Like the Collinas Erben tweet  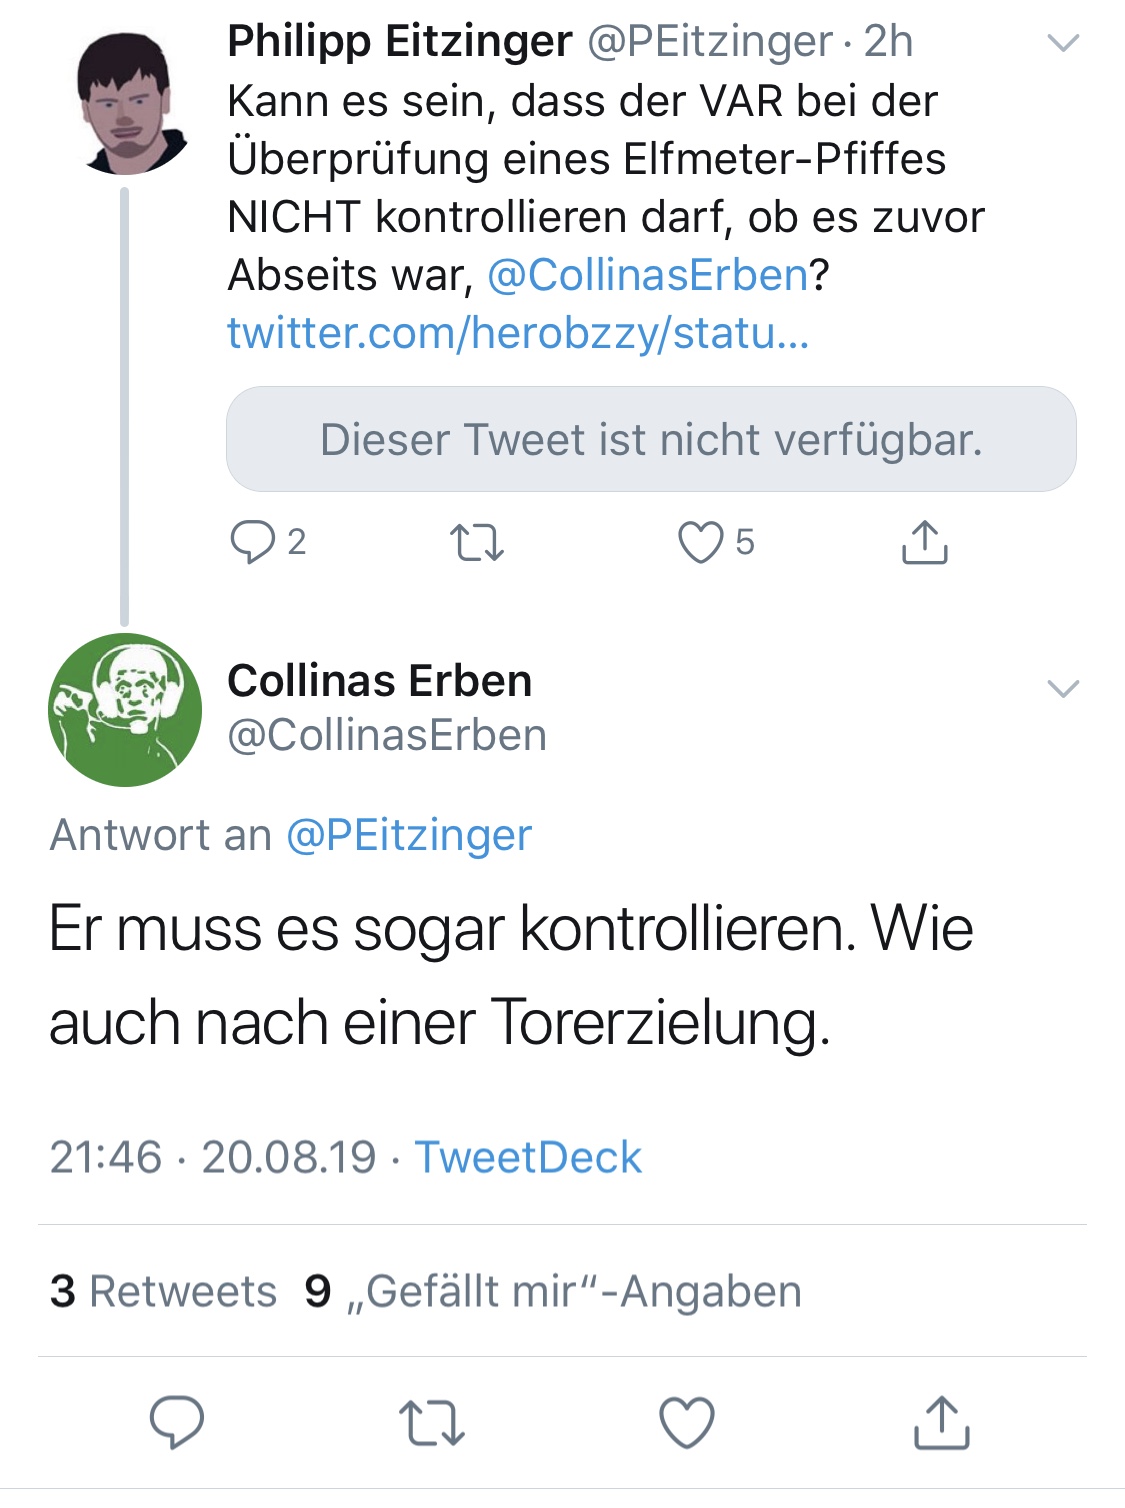point(687,1422)
